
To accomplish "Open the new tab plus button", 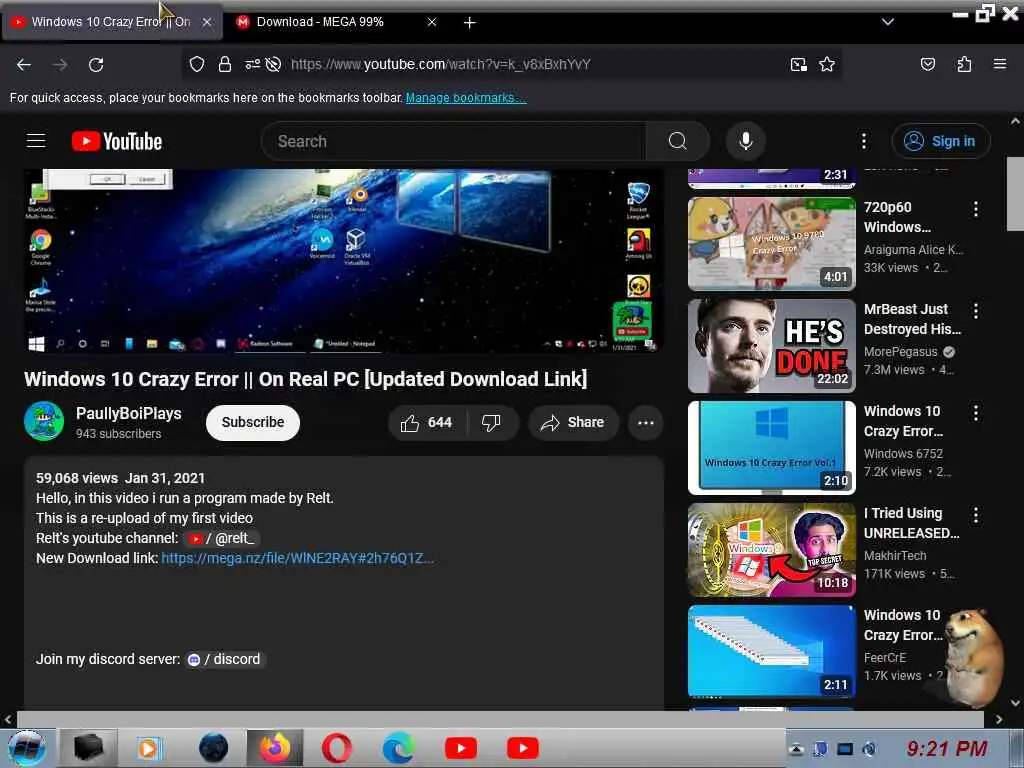I will pyautogui.click(x=469, y=23).
